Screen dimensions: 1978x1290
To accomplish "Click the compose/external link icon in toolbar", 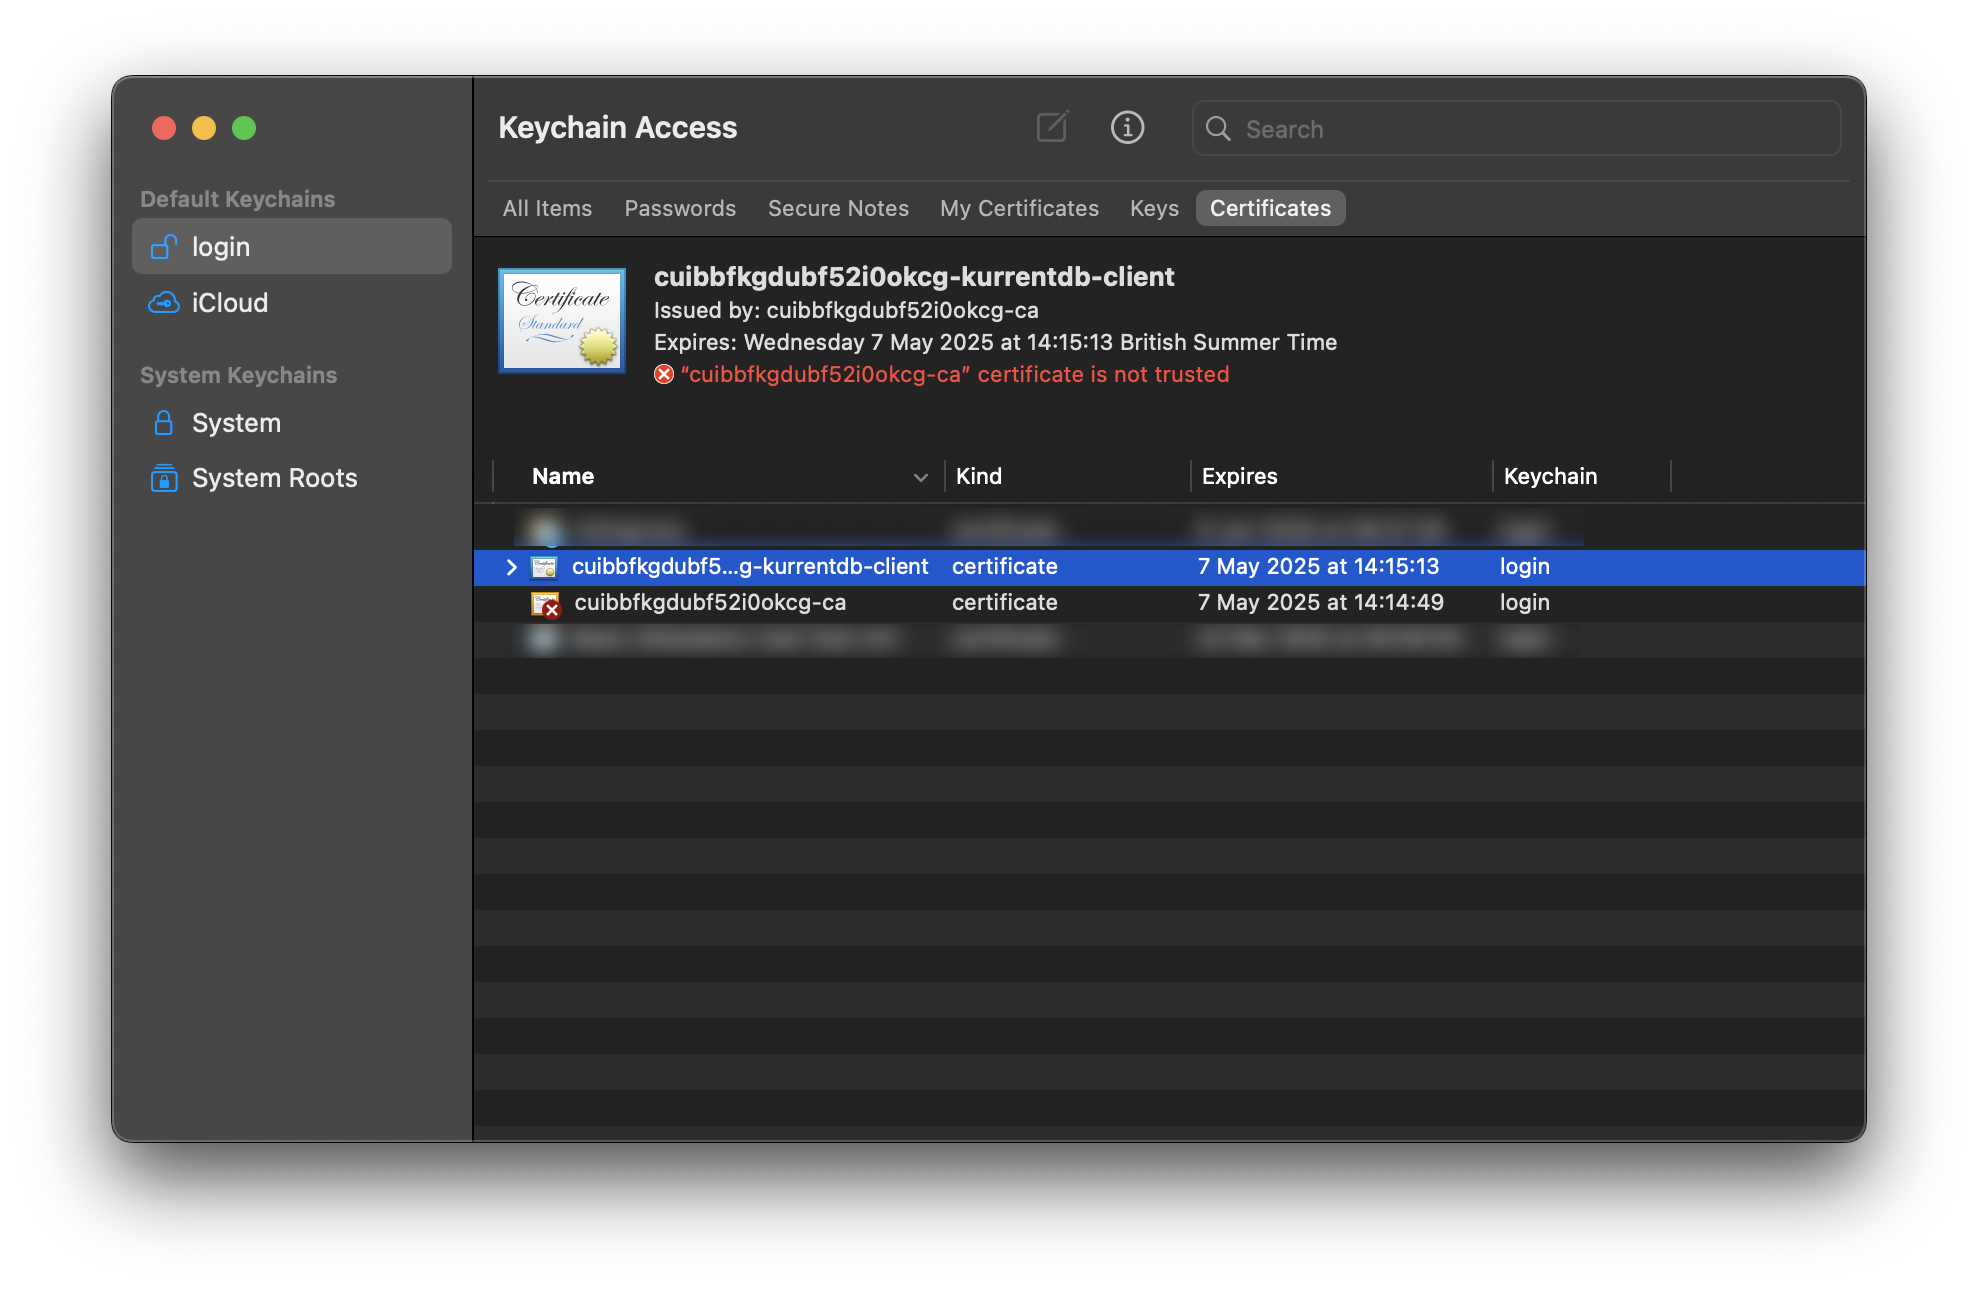I will [x=1051, y=127].
